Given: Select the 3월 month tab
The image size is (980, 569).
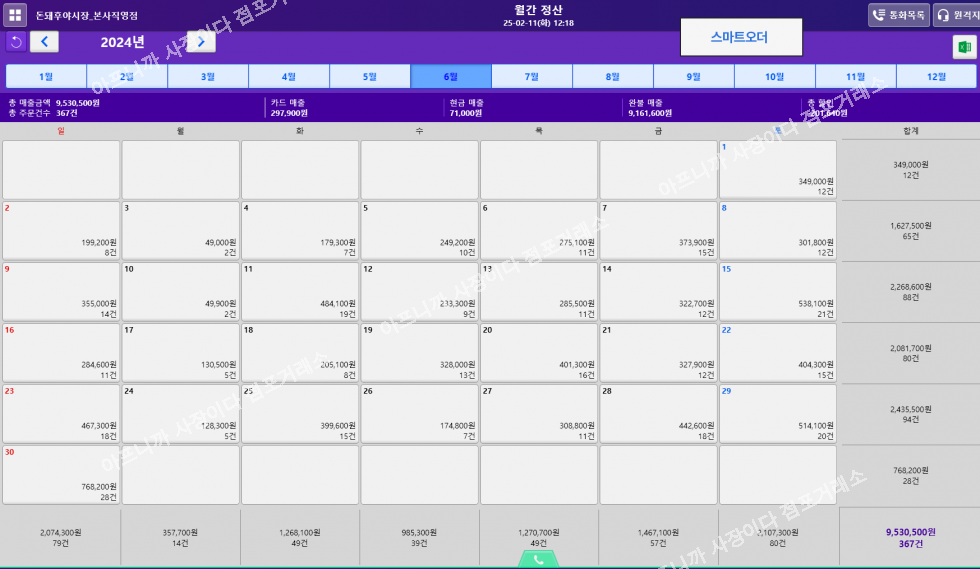Looking at the screenshot, I should click(x=208, y=77).
